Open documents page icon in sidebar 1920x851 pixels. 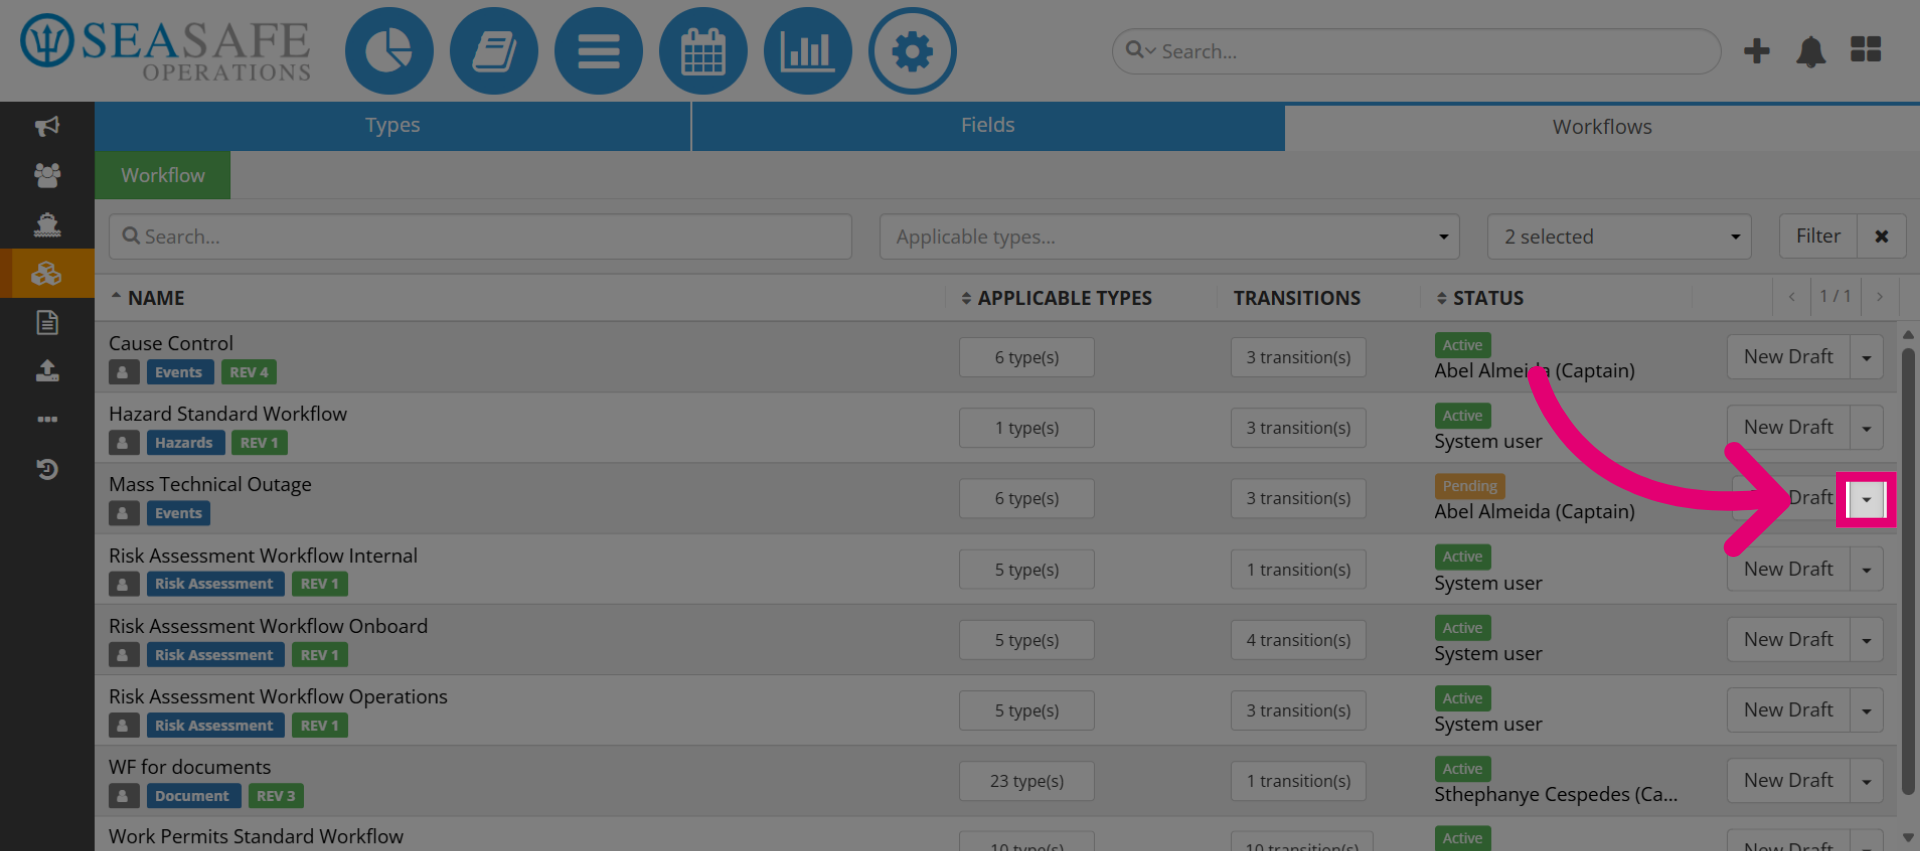pos(47,322)
